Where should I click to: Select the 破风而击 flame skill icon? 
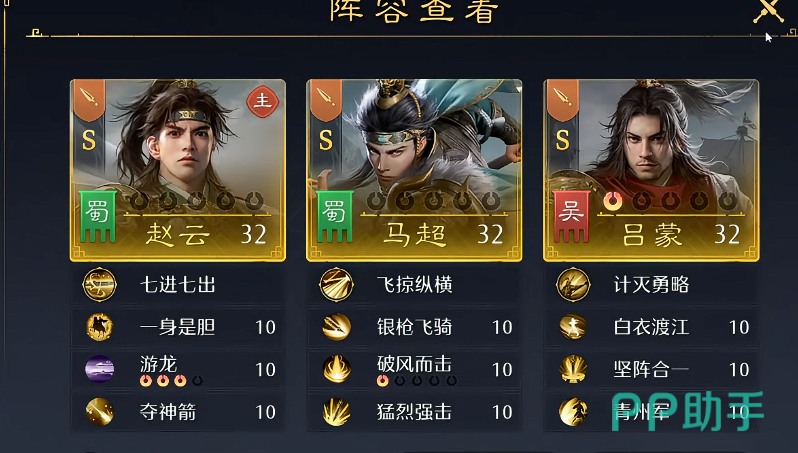pos(336,369)
